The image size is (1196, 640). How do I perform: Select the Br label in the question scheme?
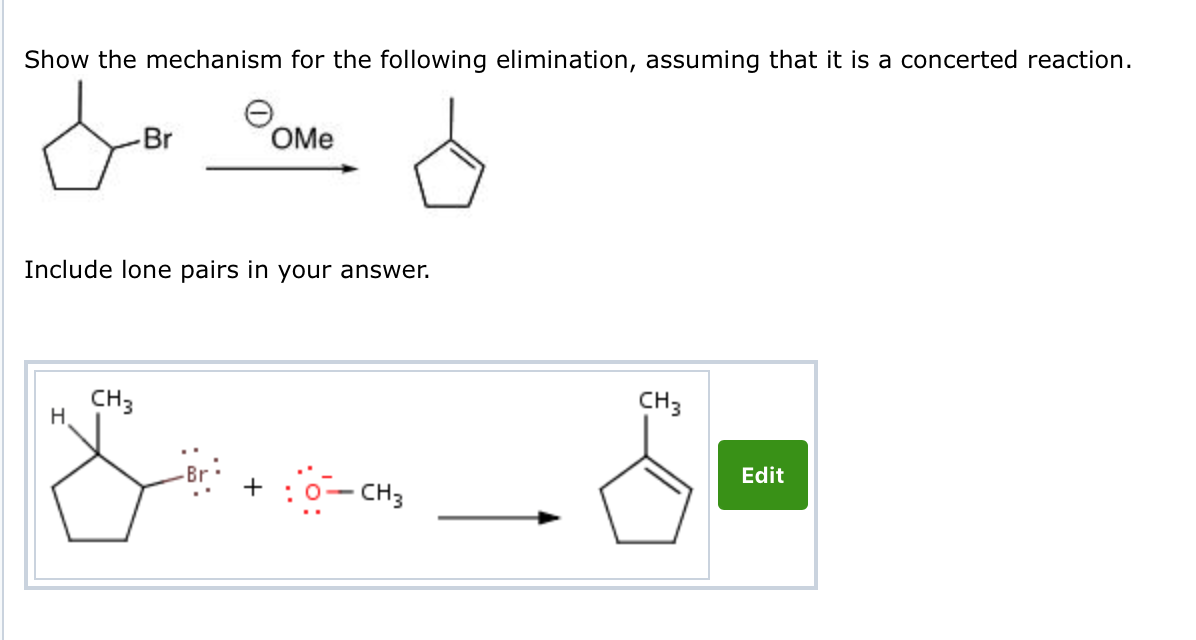157,138
